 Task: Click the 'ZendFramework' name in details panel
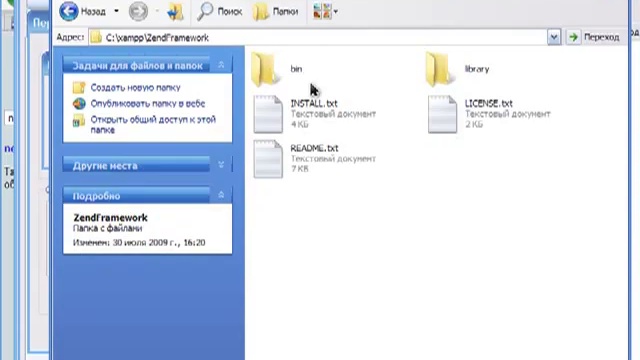tap(110, 218)
